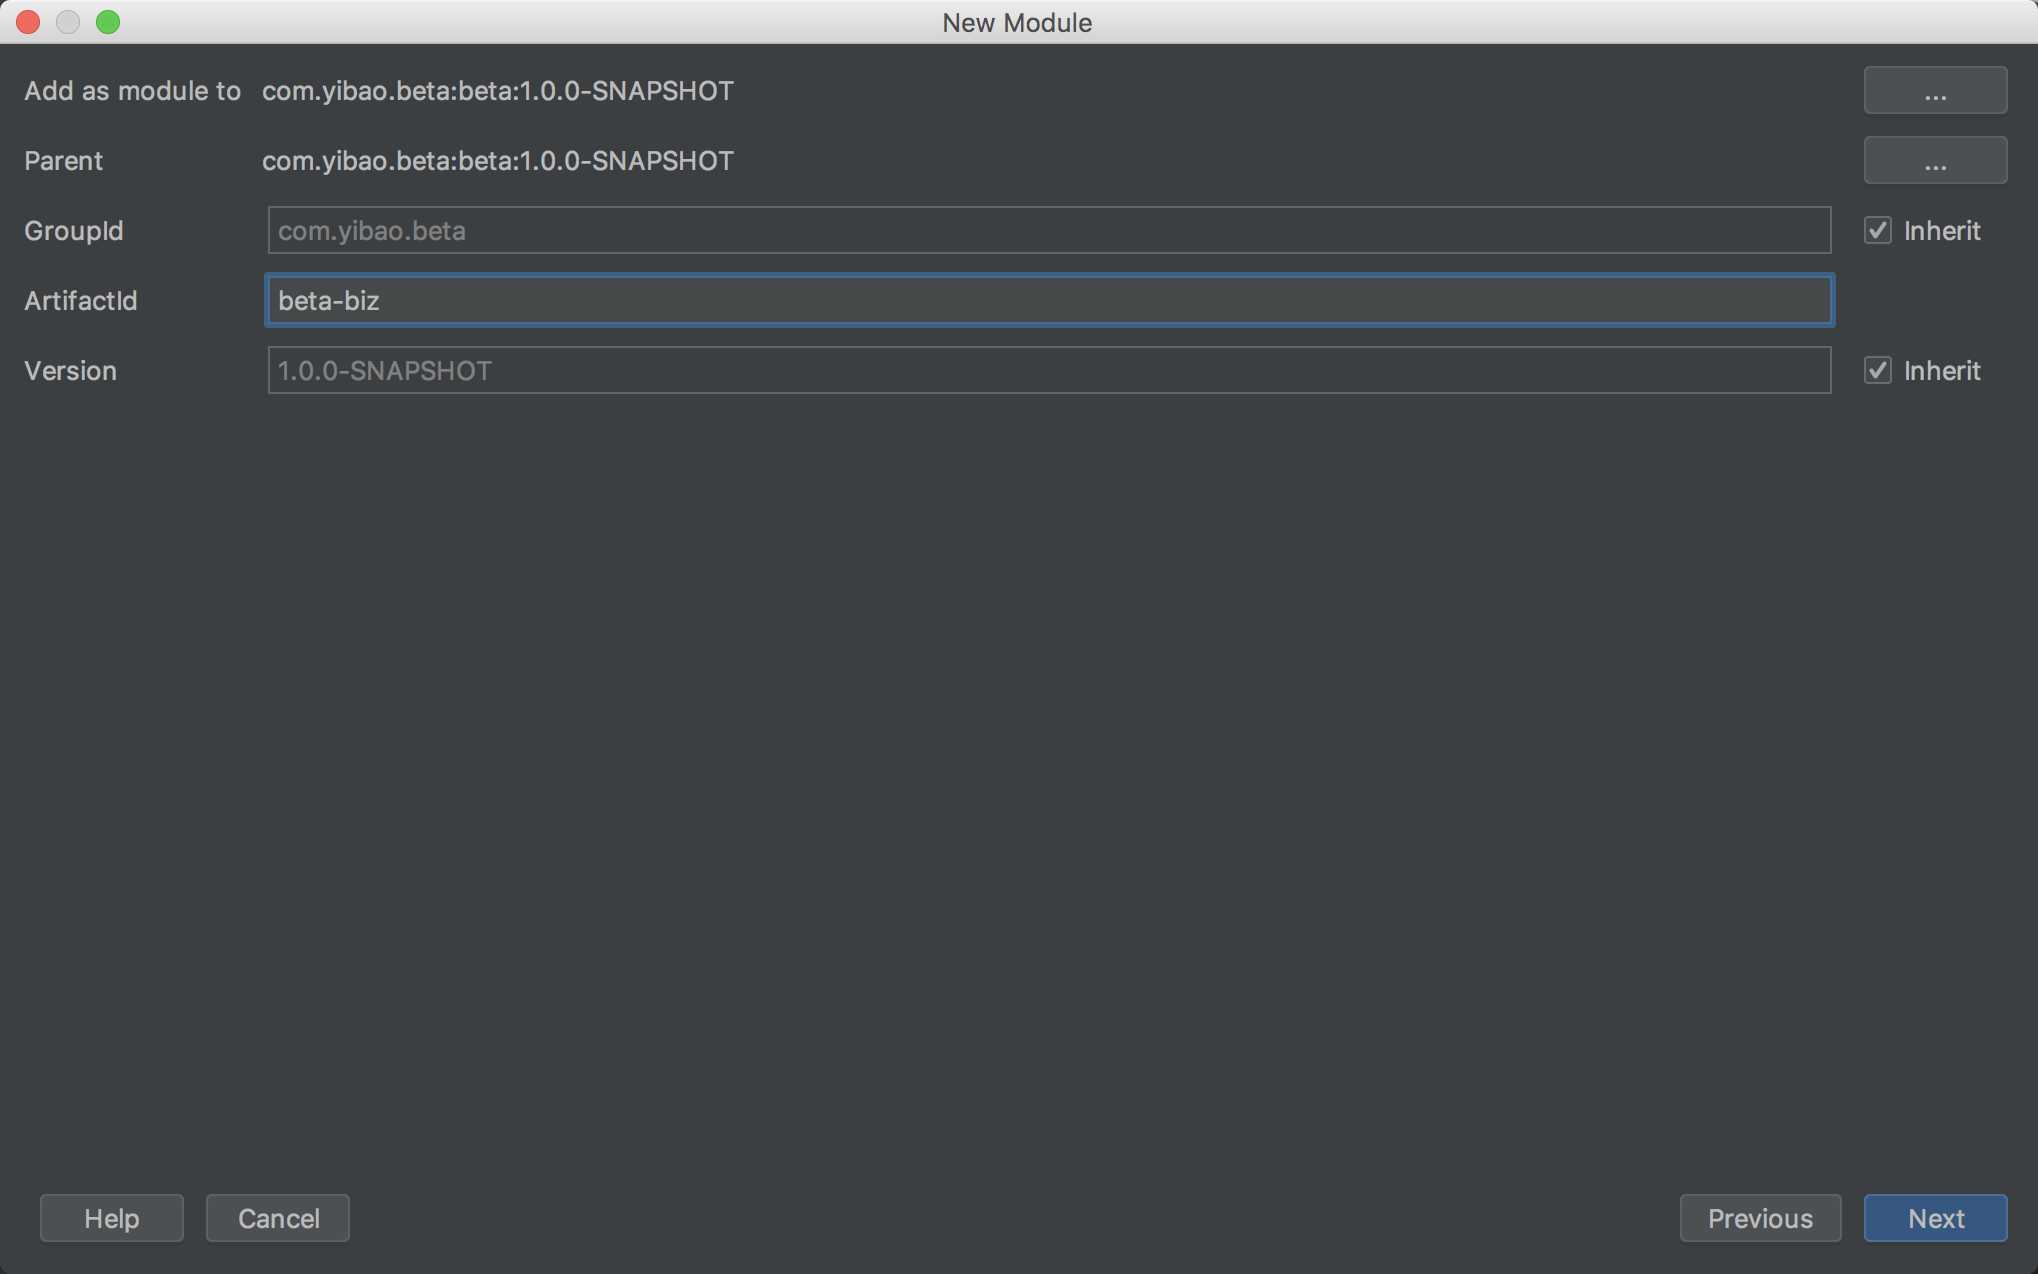Click the Version input field

pos(1049,370)
